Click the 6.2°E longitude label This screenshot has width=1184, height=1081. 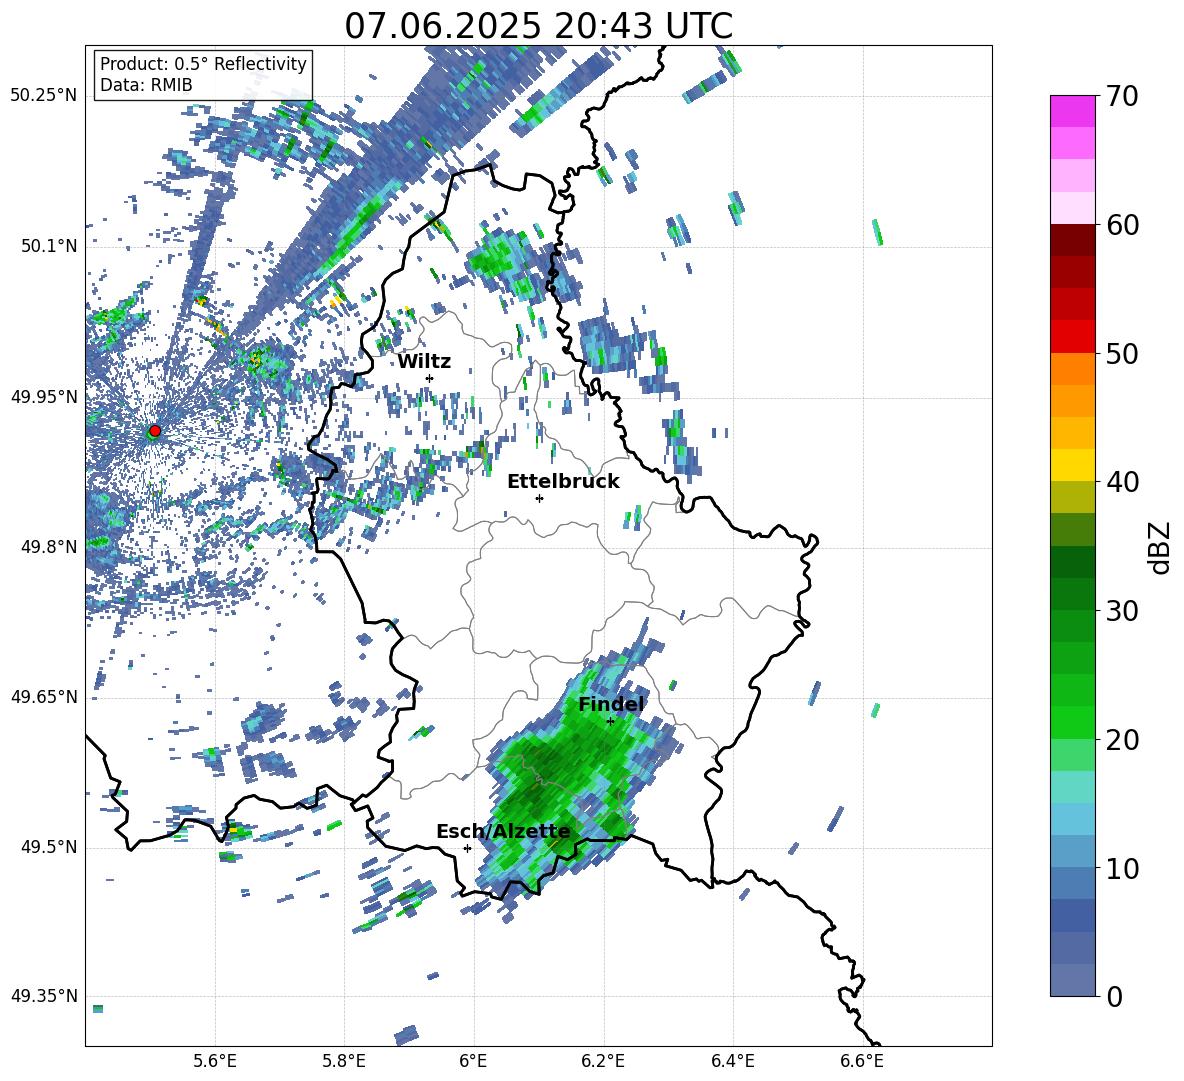point(603,1061)
